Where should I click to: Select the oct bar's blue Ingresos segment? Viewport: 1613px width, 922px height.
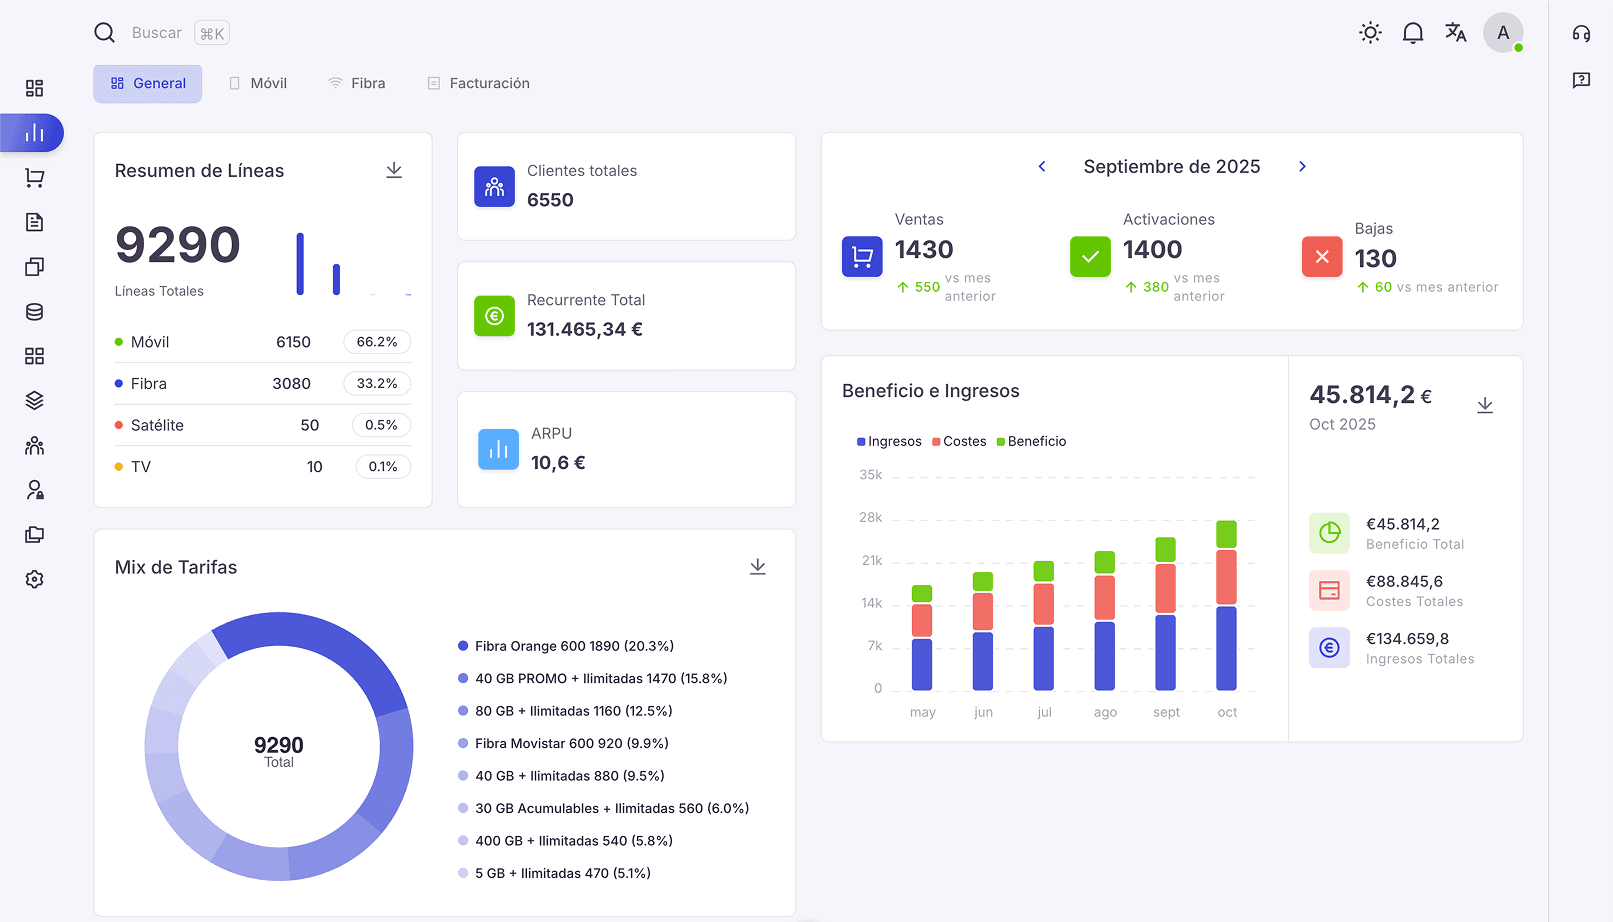click(1226, 648)
